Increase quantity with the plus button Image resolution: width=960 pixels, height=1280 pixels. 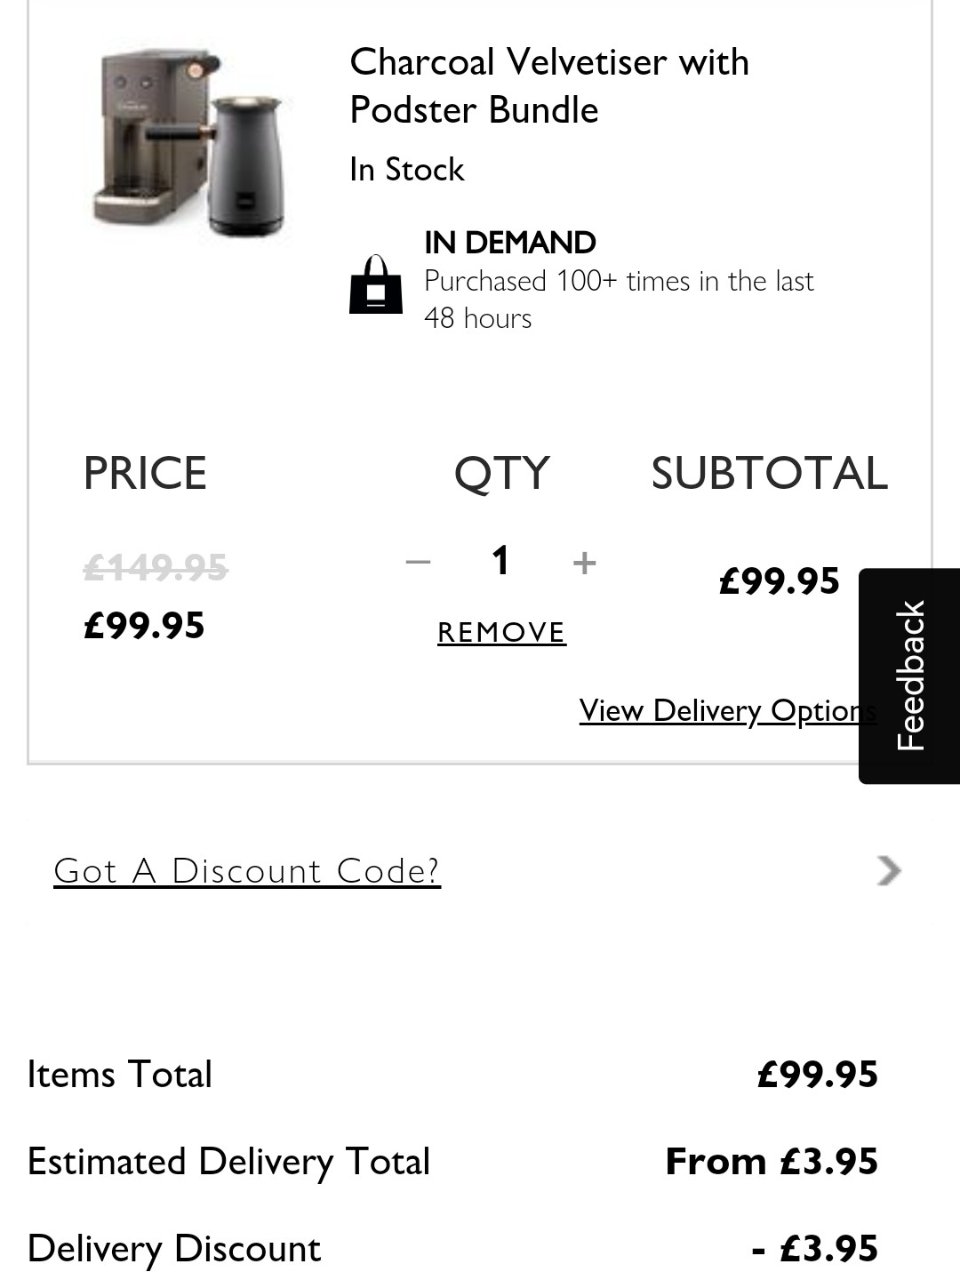(x=585, y=562)
